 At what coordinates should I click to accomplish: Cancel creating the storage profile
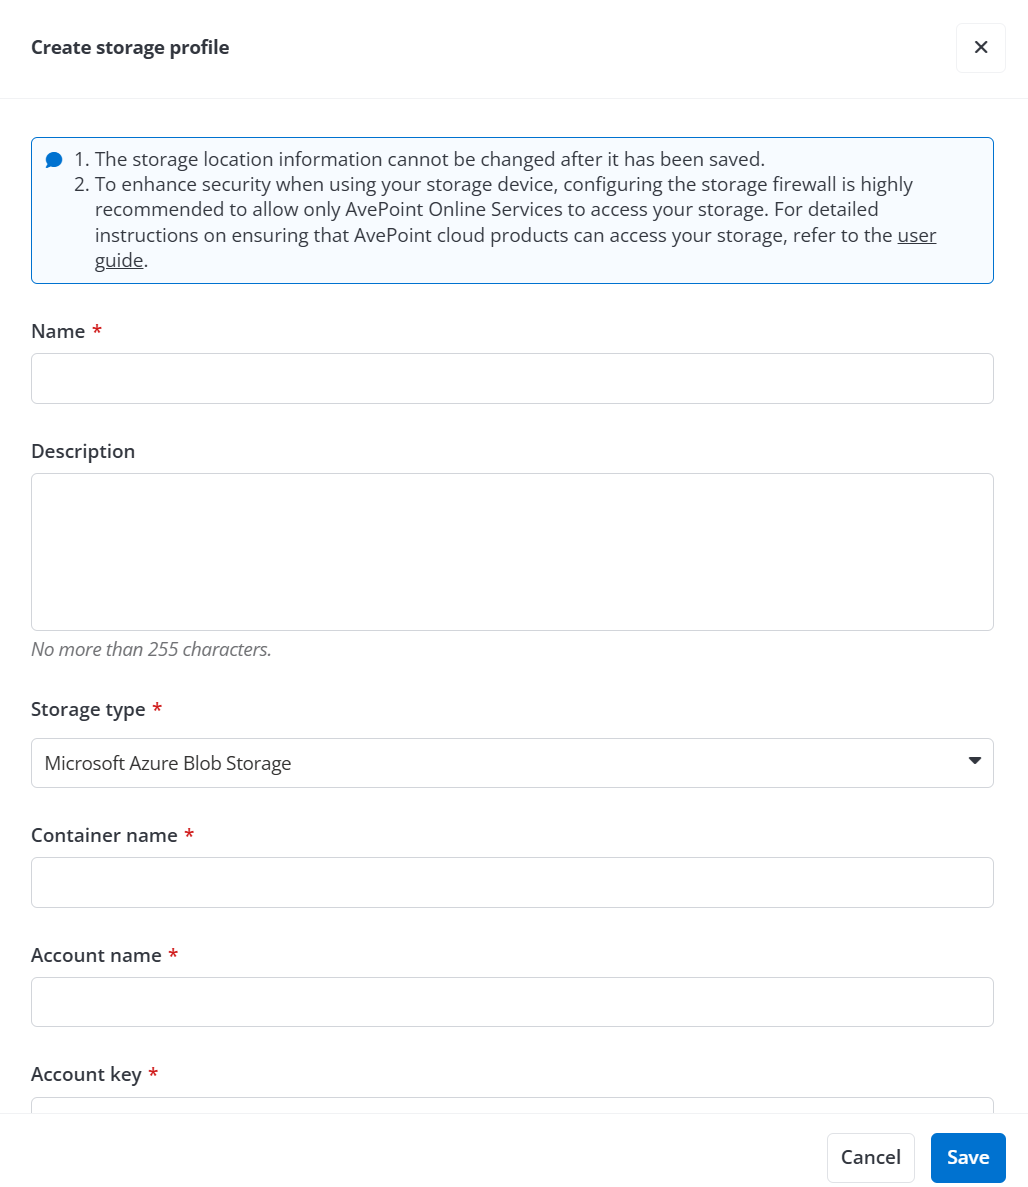point(870,1157)
